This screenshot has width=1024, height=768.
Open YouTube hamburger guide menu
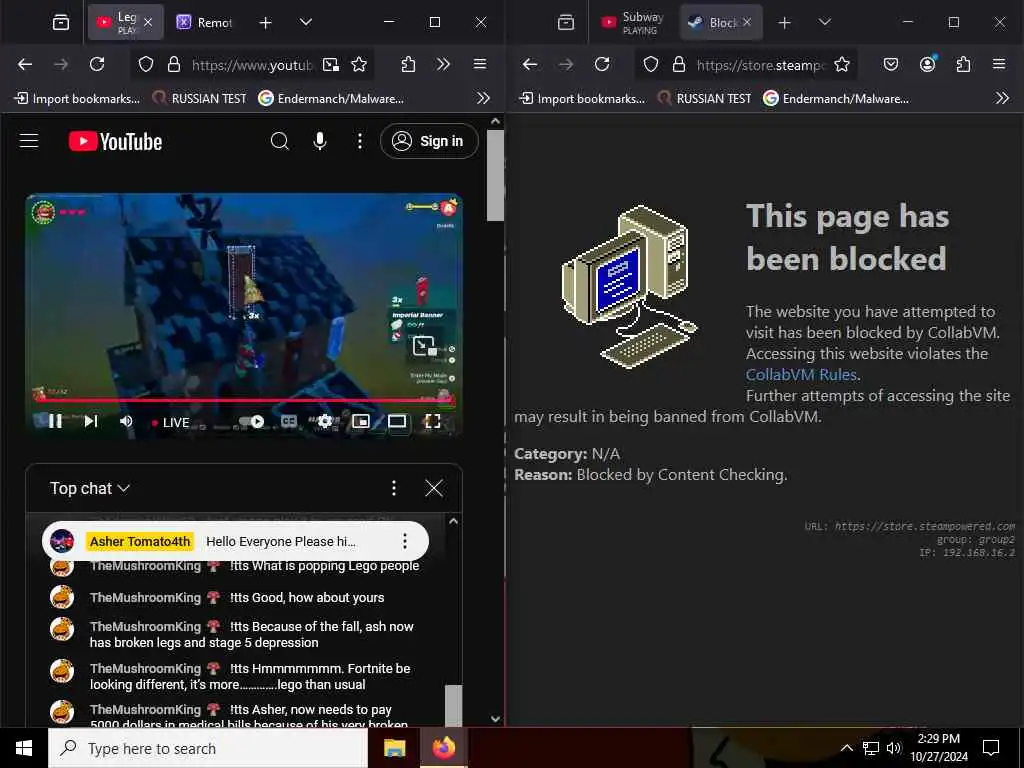coord(29,141)
